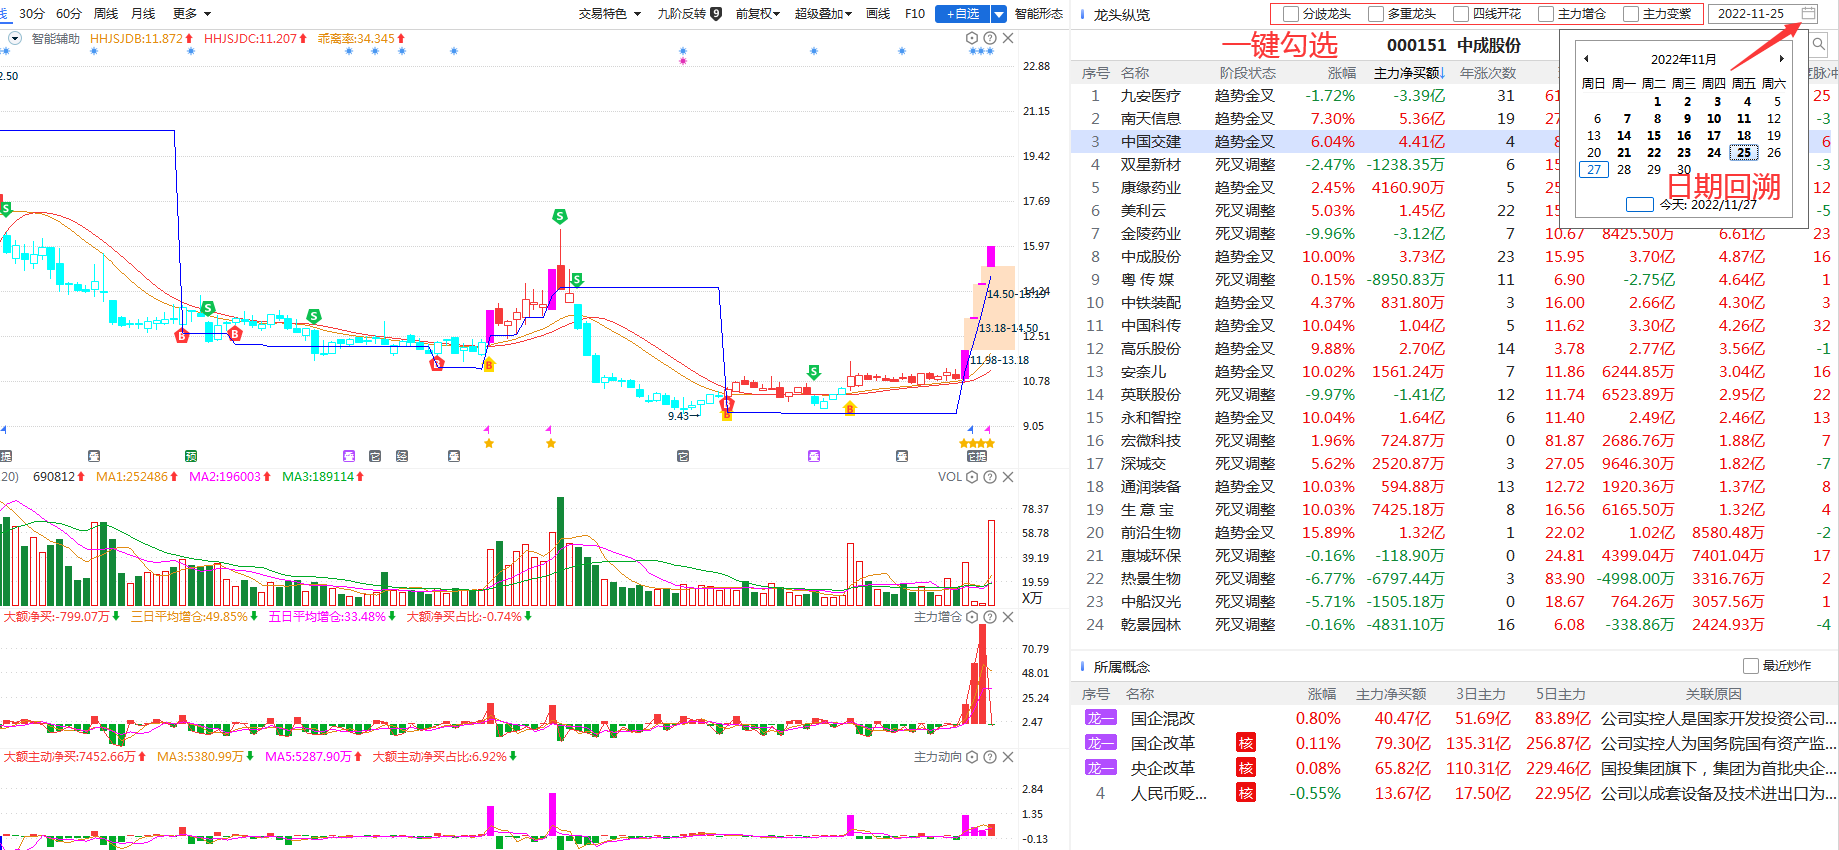
Task: Click the green 预 event marker below chart
Action: point(191,456)
